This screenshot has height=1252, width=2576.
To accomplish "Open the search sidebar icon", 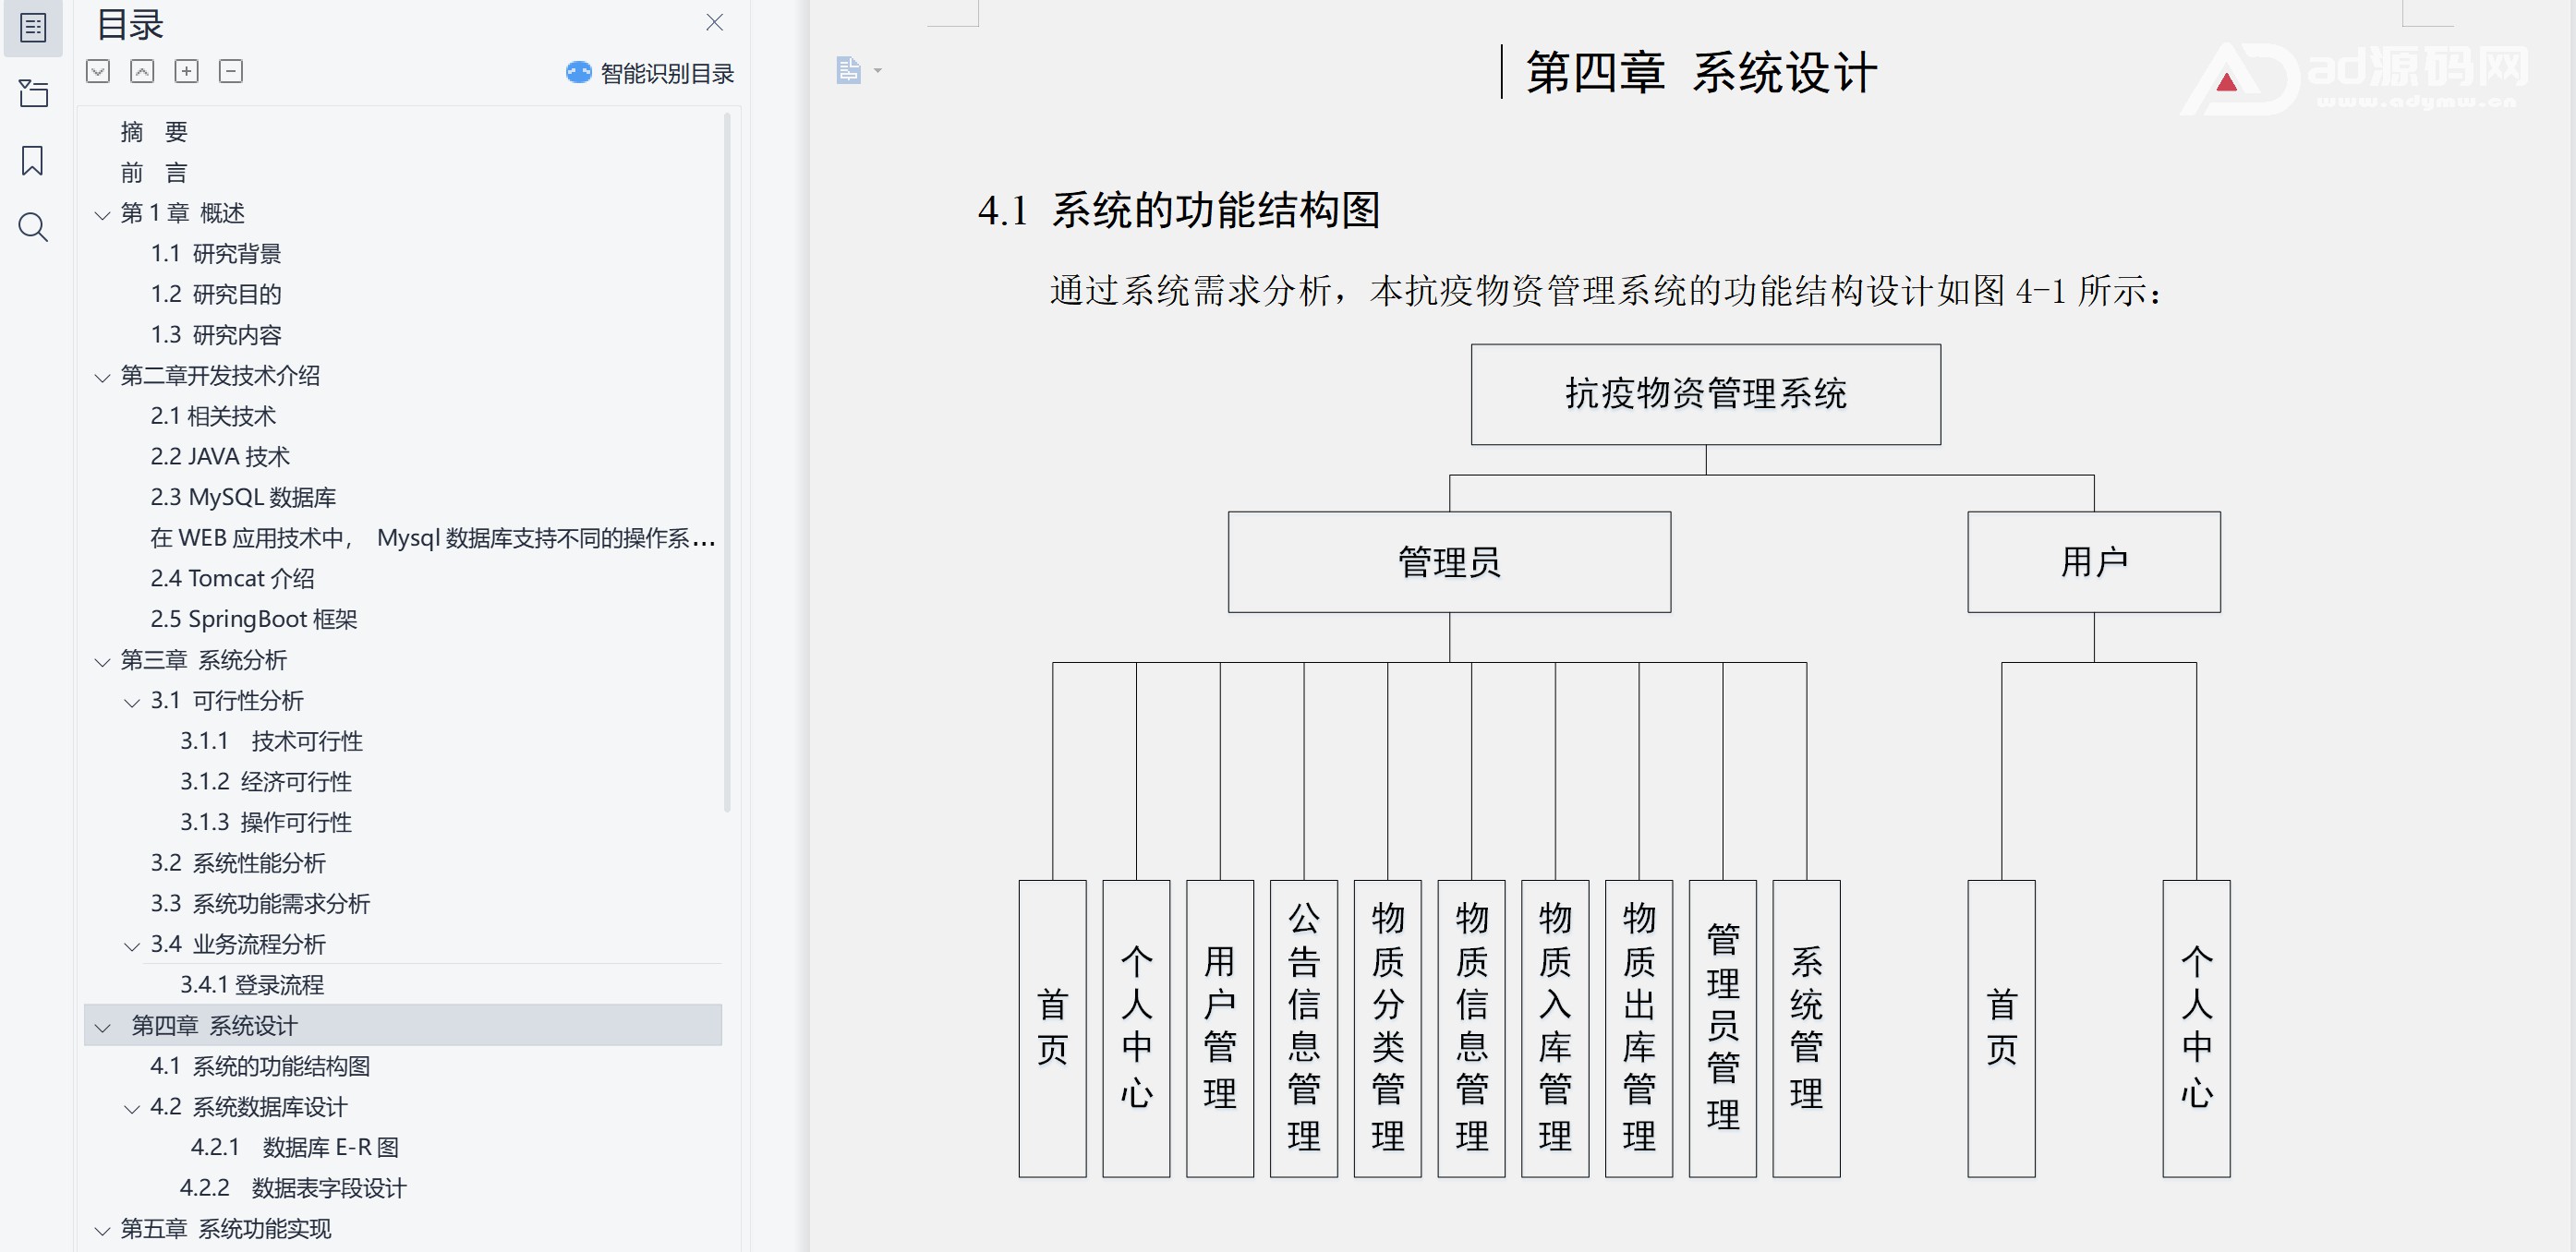I will pos(33,227).
